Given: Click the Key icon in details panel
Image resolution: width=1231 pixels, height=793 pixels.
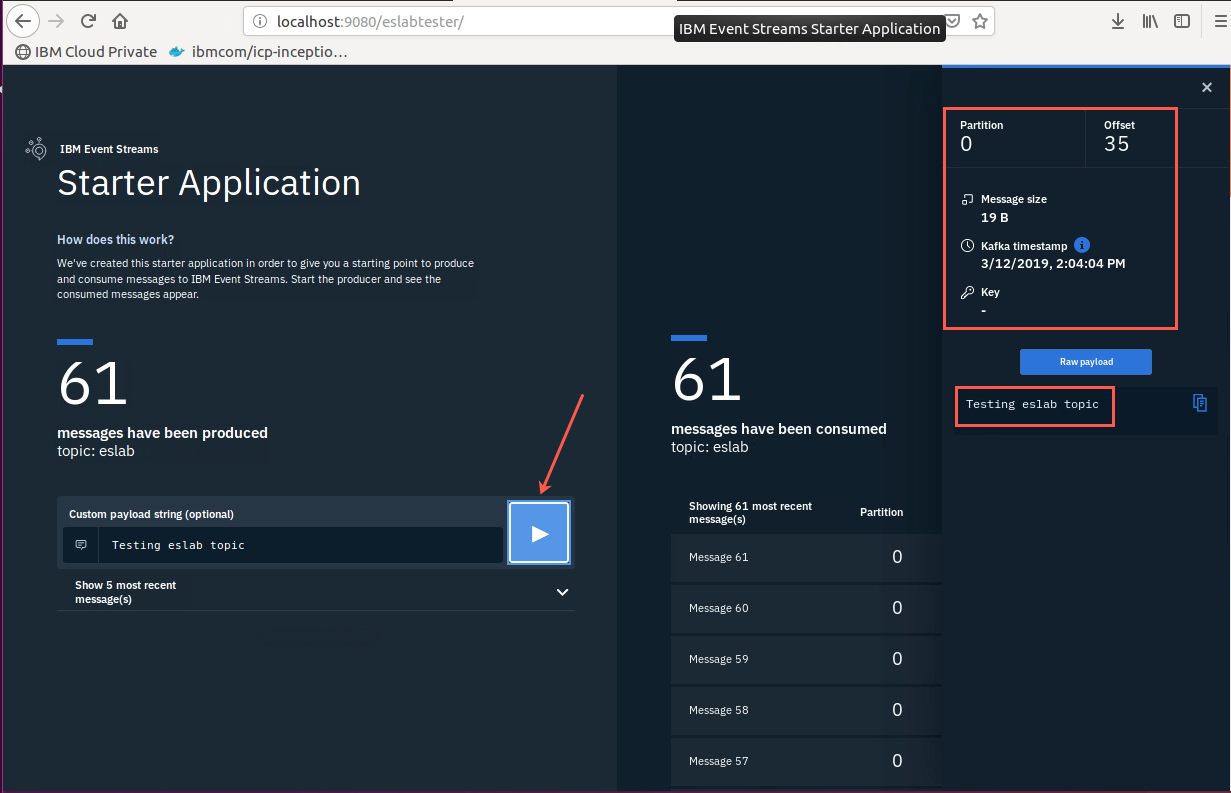Looking at the screenshot, I should 967,293.
